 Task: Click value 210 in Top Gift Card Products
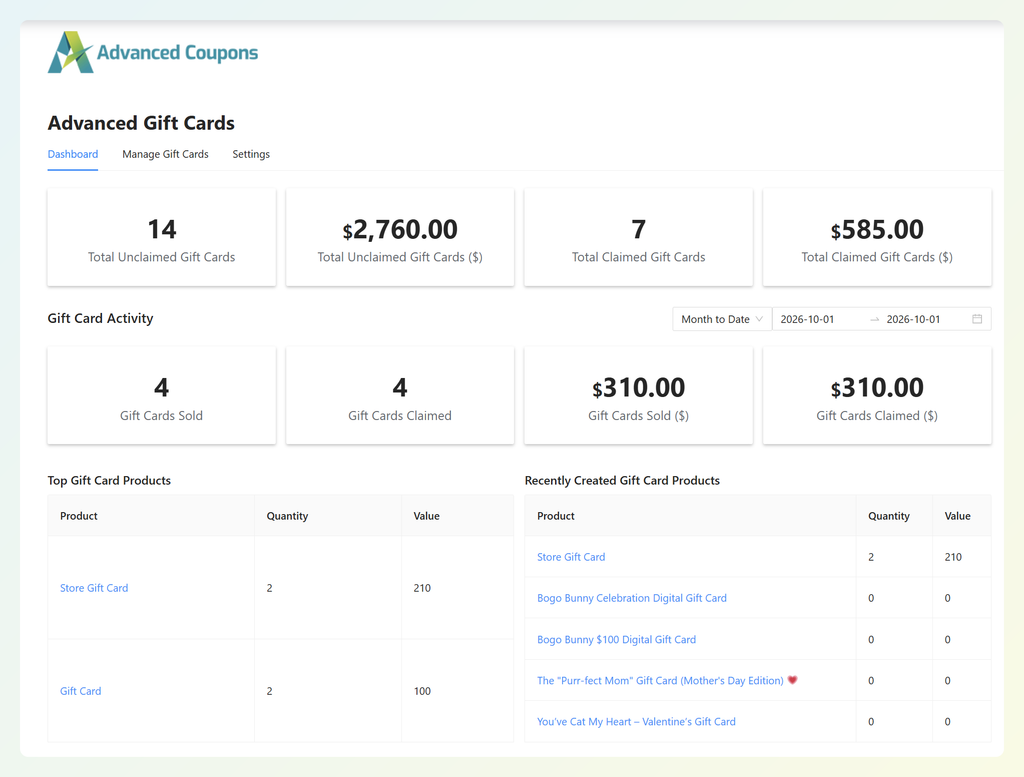pyautogui.click(x=422, y=588)
